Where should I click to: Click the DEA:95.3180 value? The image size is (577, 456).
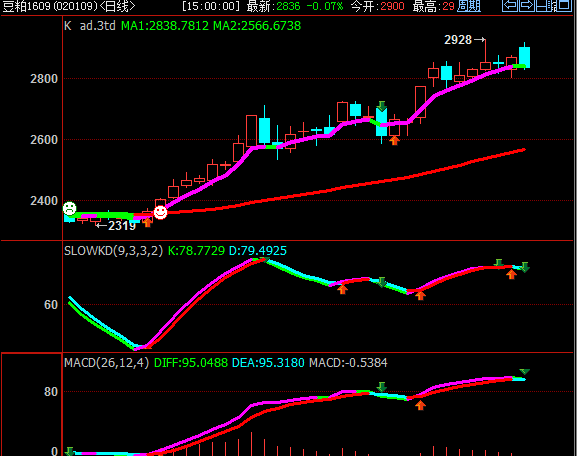click(x=268, y=363)
